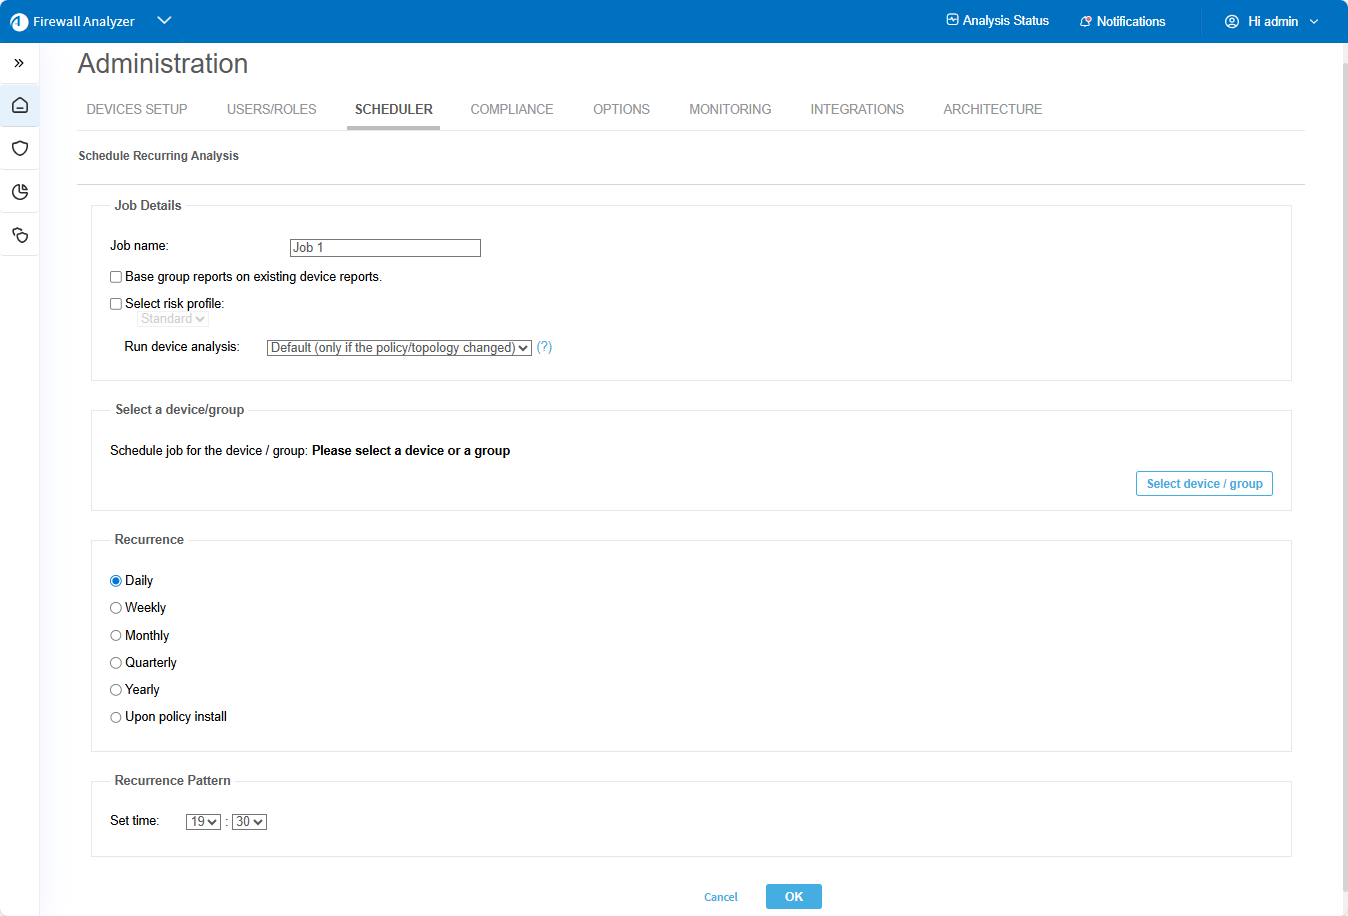Expand the Hi admin user menu
Viewport: 1348px width, 916px height.
1271,21
